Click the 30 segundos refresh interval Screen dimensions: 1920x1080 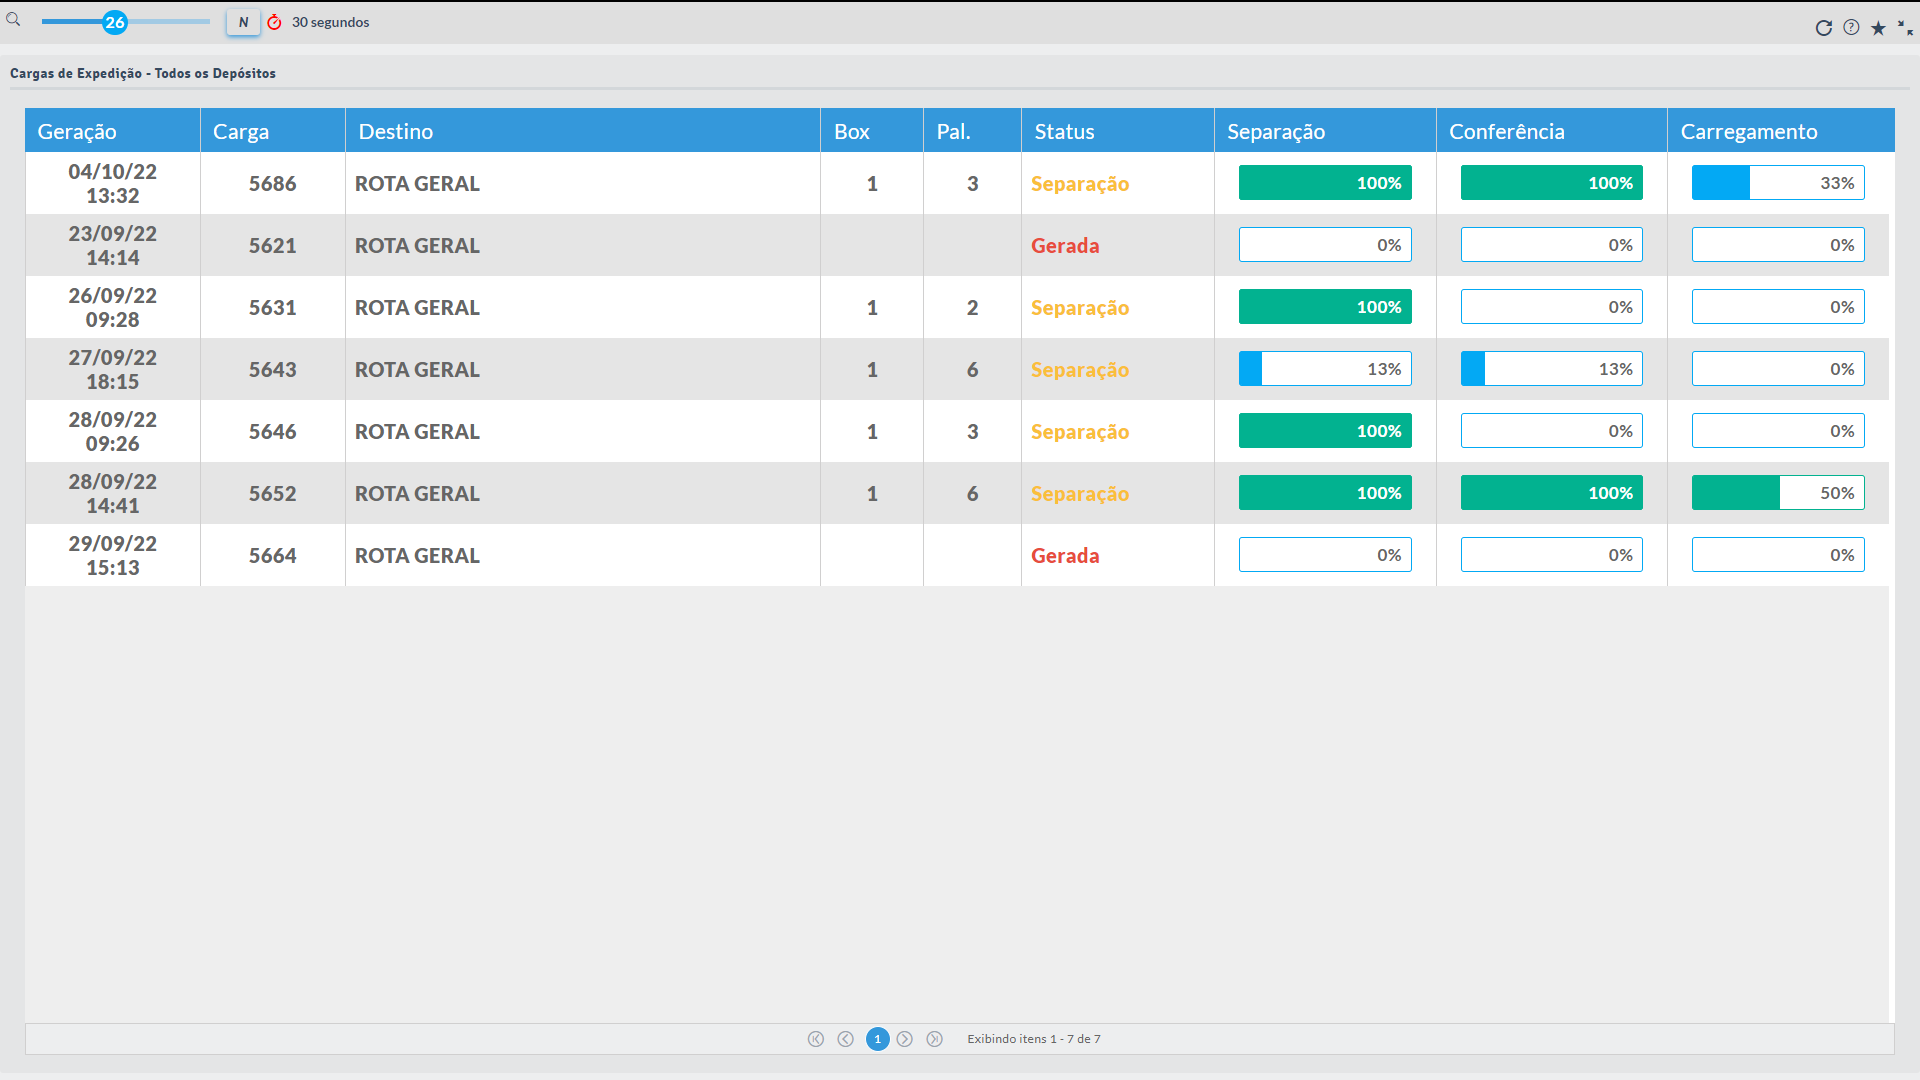coord(330,22)
